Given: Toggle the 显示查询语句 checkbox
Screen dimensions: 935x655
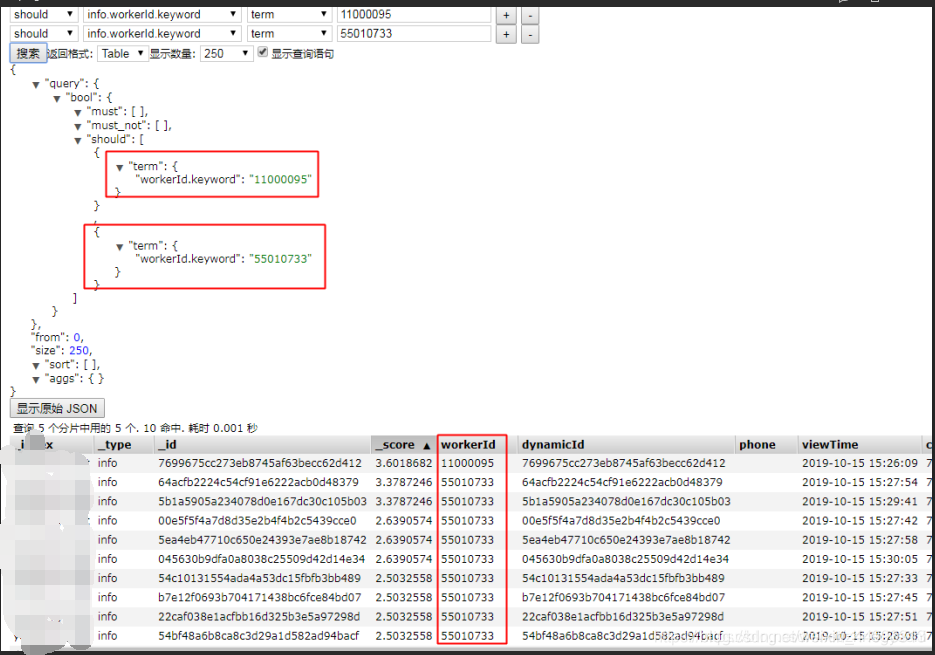Looking at the screenshot, I should point(263,52).
